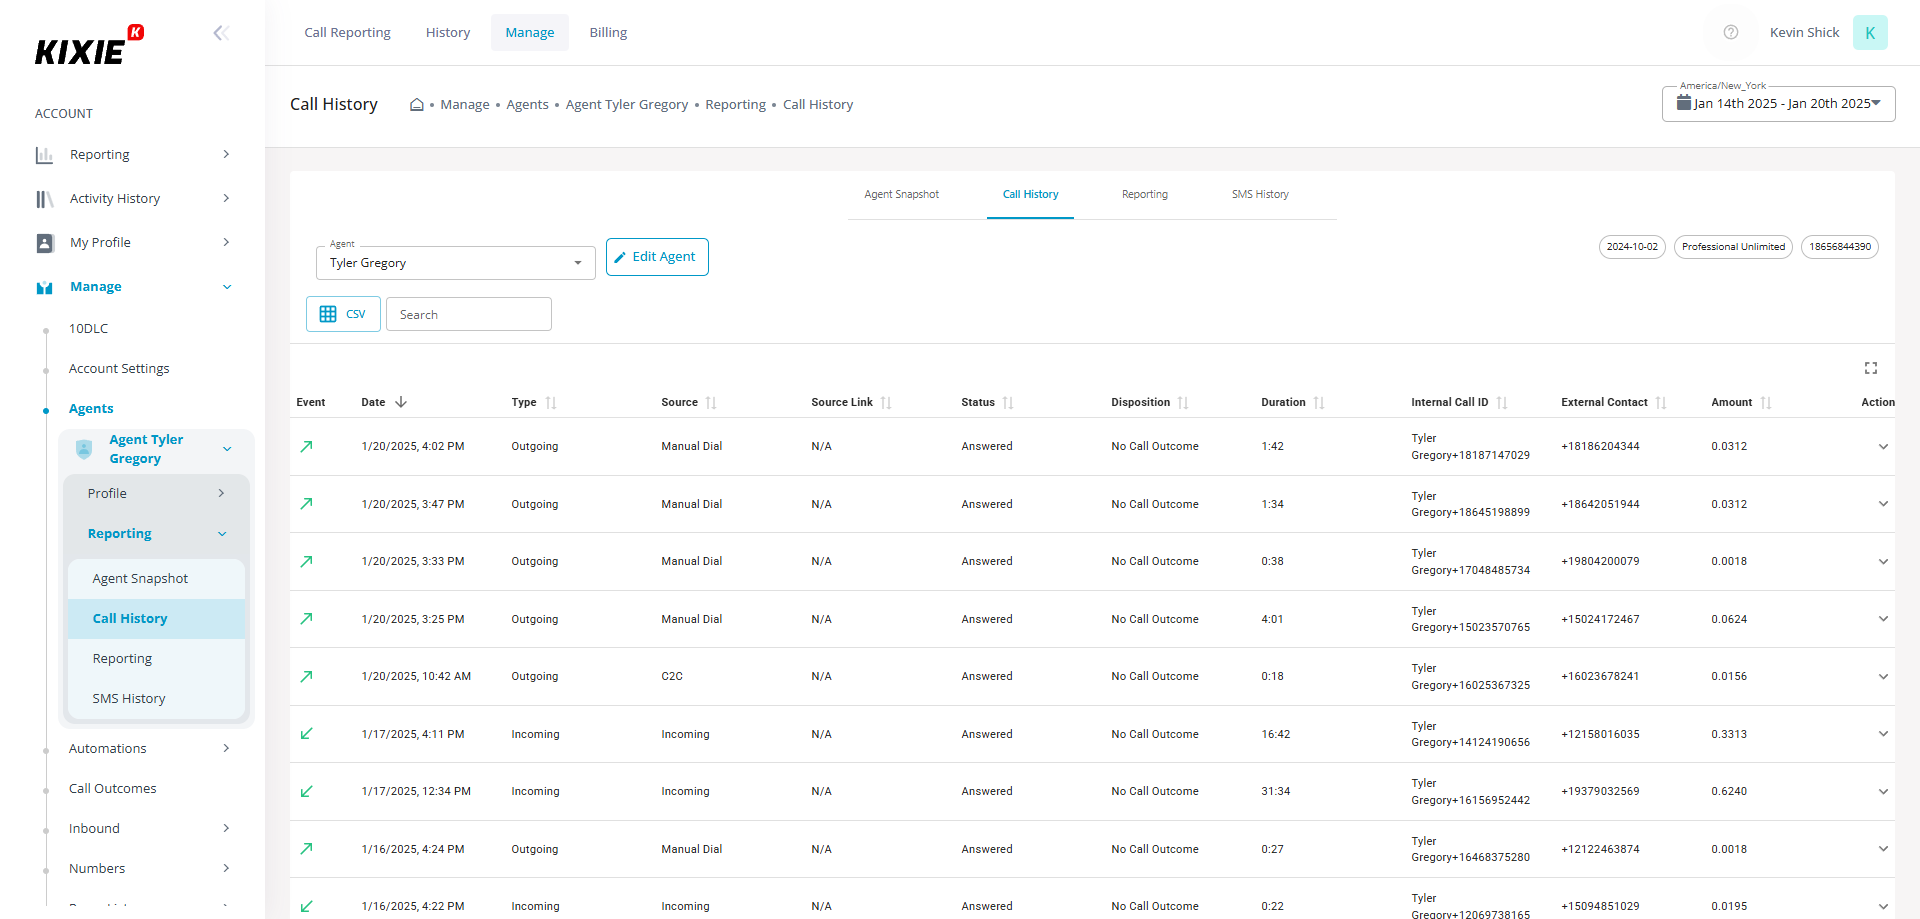Screen dimensions: 1920x919
Task: Expand first call row at 4:02 PM
Action: [1882, 447]
